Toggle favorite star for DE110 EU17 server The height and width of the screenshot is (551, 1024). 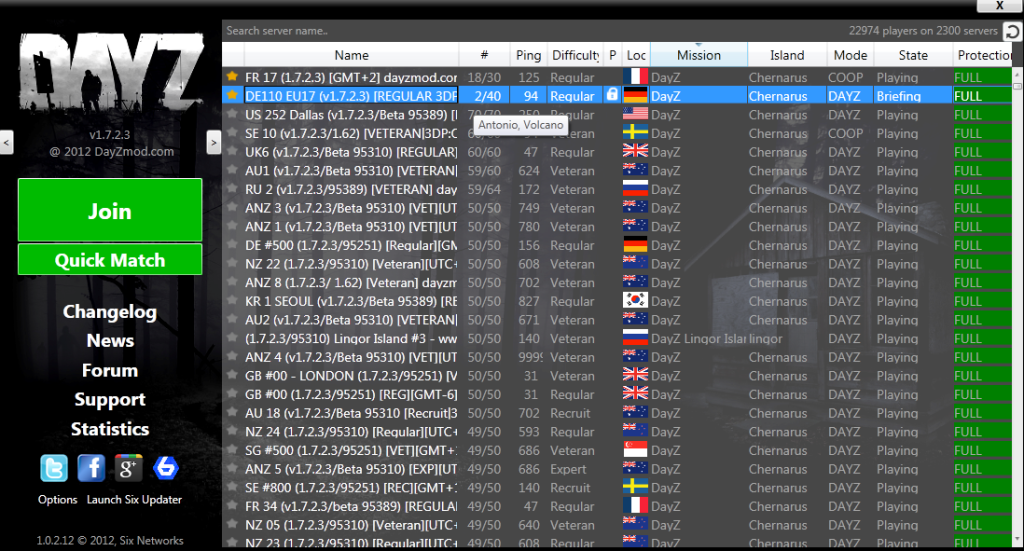pos(232,96)
